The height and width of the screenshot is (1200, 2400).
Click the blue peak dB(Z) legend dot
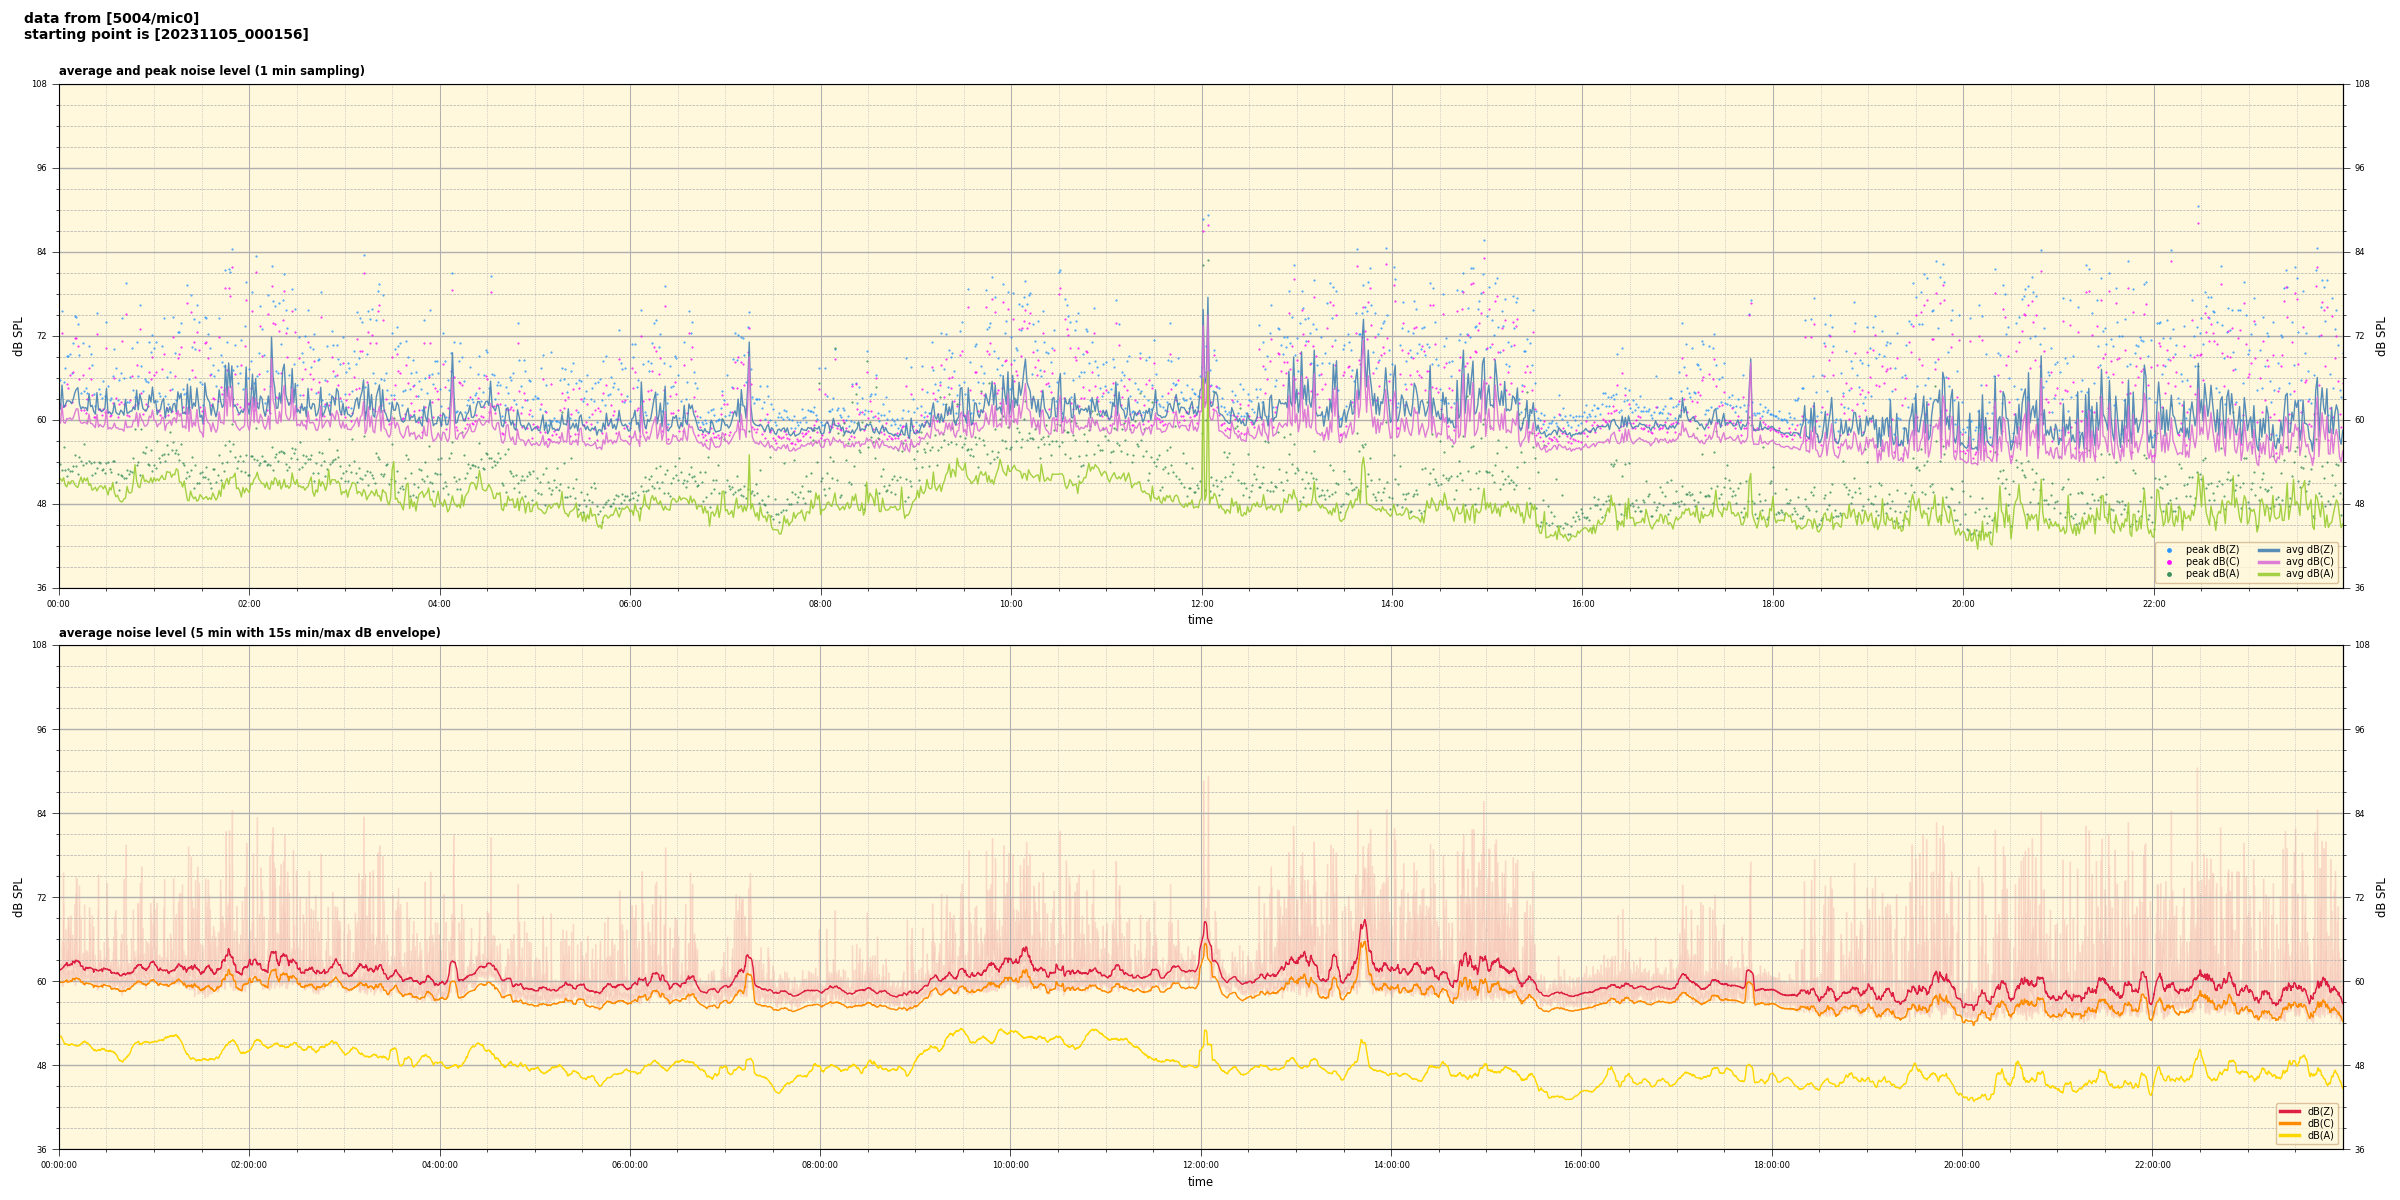tap(2169, 550)
